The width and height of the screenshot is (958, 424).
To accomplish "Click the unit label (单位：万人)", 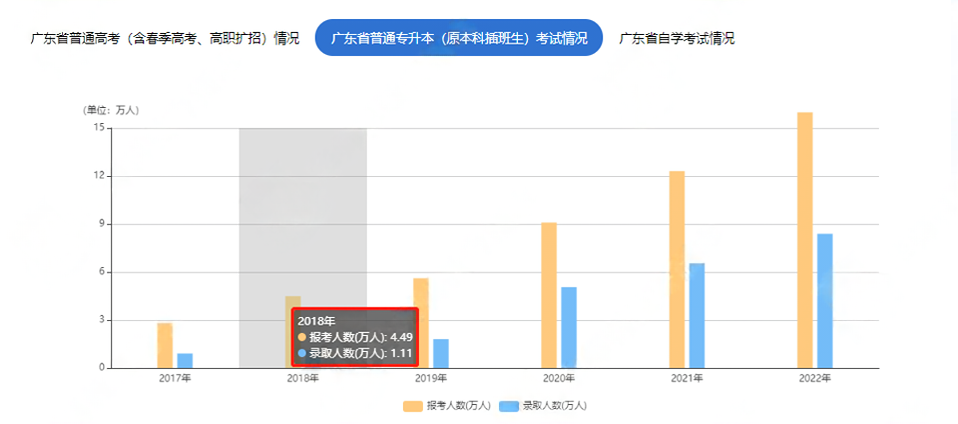I will [111, 111].
